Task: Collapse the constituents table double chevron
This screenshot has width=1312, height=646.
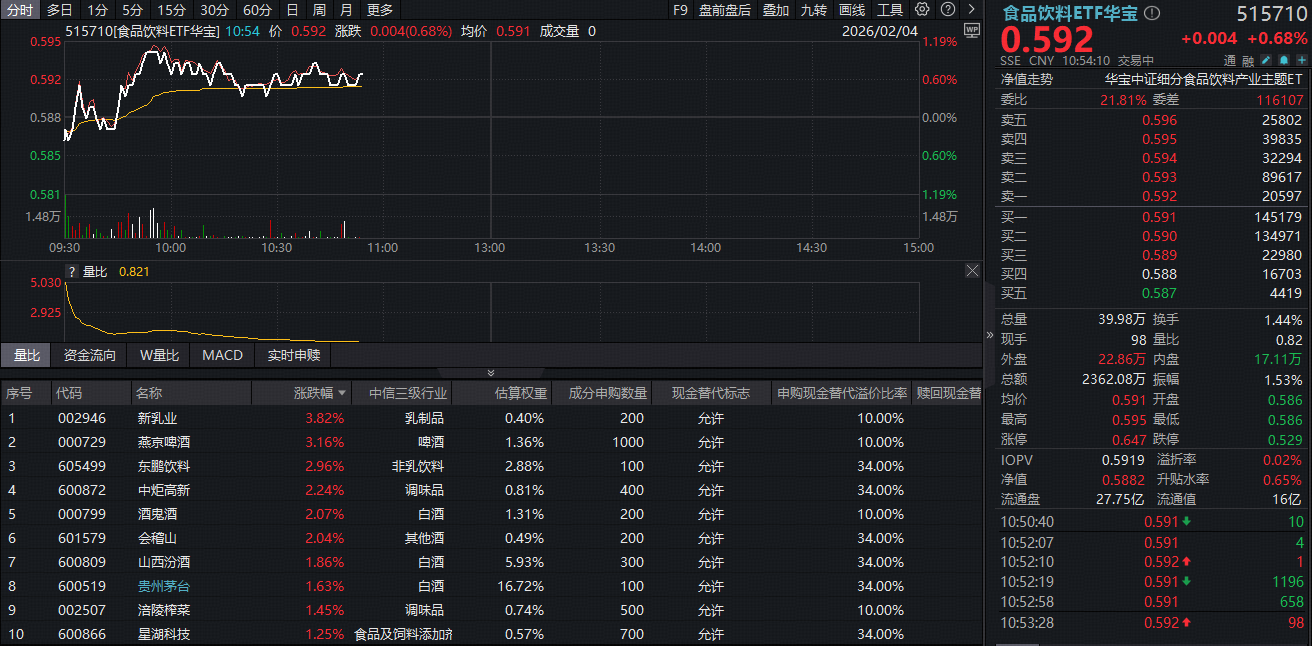Action: [491, 373]
